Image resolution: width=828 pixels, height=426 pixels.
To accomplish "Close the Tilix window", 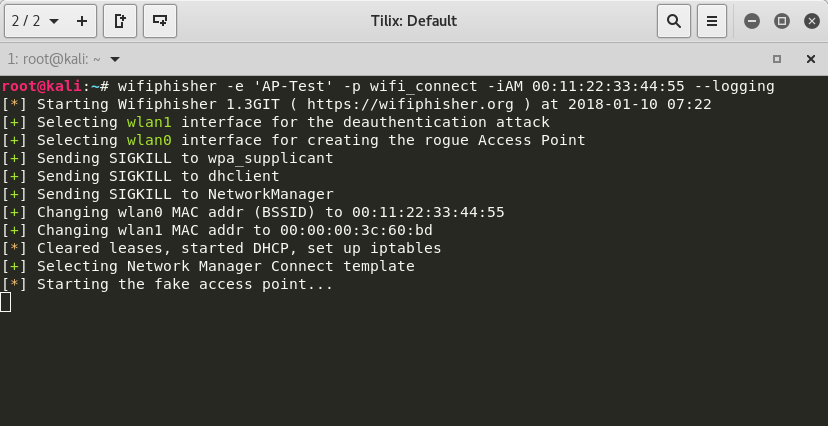I will [809, 20].
